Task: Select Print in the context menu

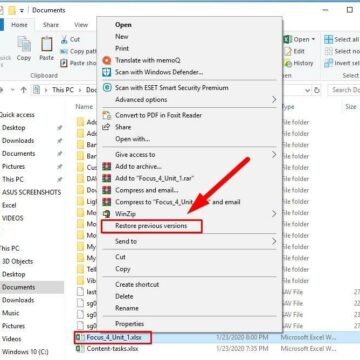Action: tap(122, 48)
